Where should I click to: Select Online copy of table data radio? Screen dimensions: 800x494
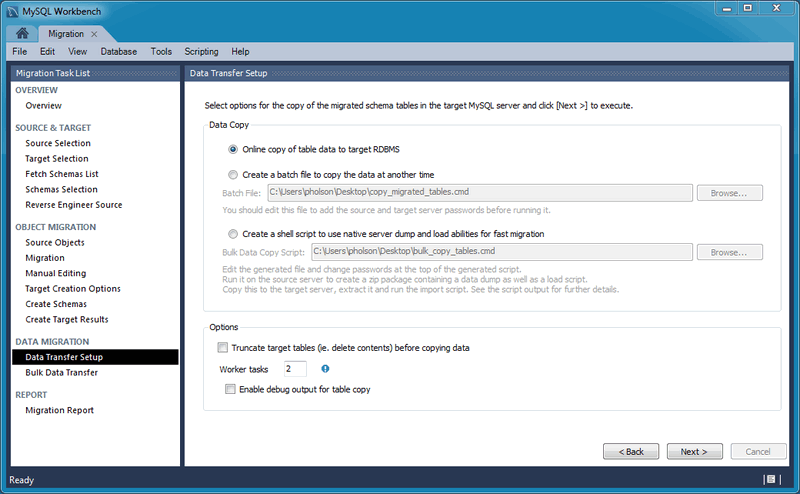tap(233, 149)
